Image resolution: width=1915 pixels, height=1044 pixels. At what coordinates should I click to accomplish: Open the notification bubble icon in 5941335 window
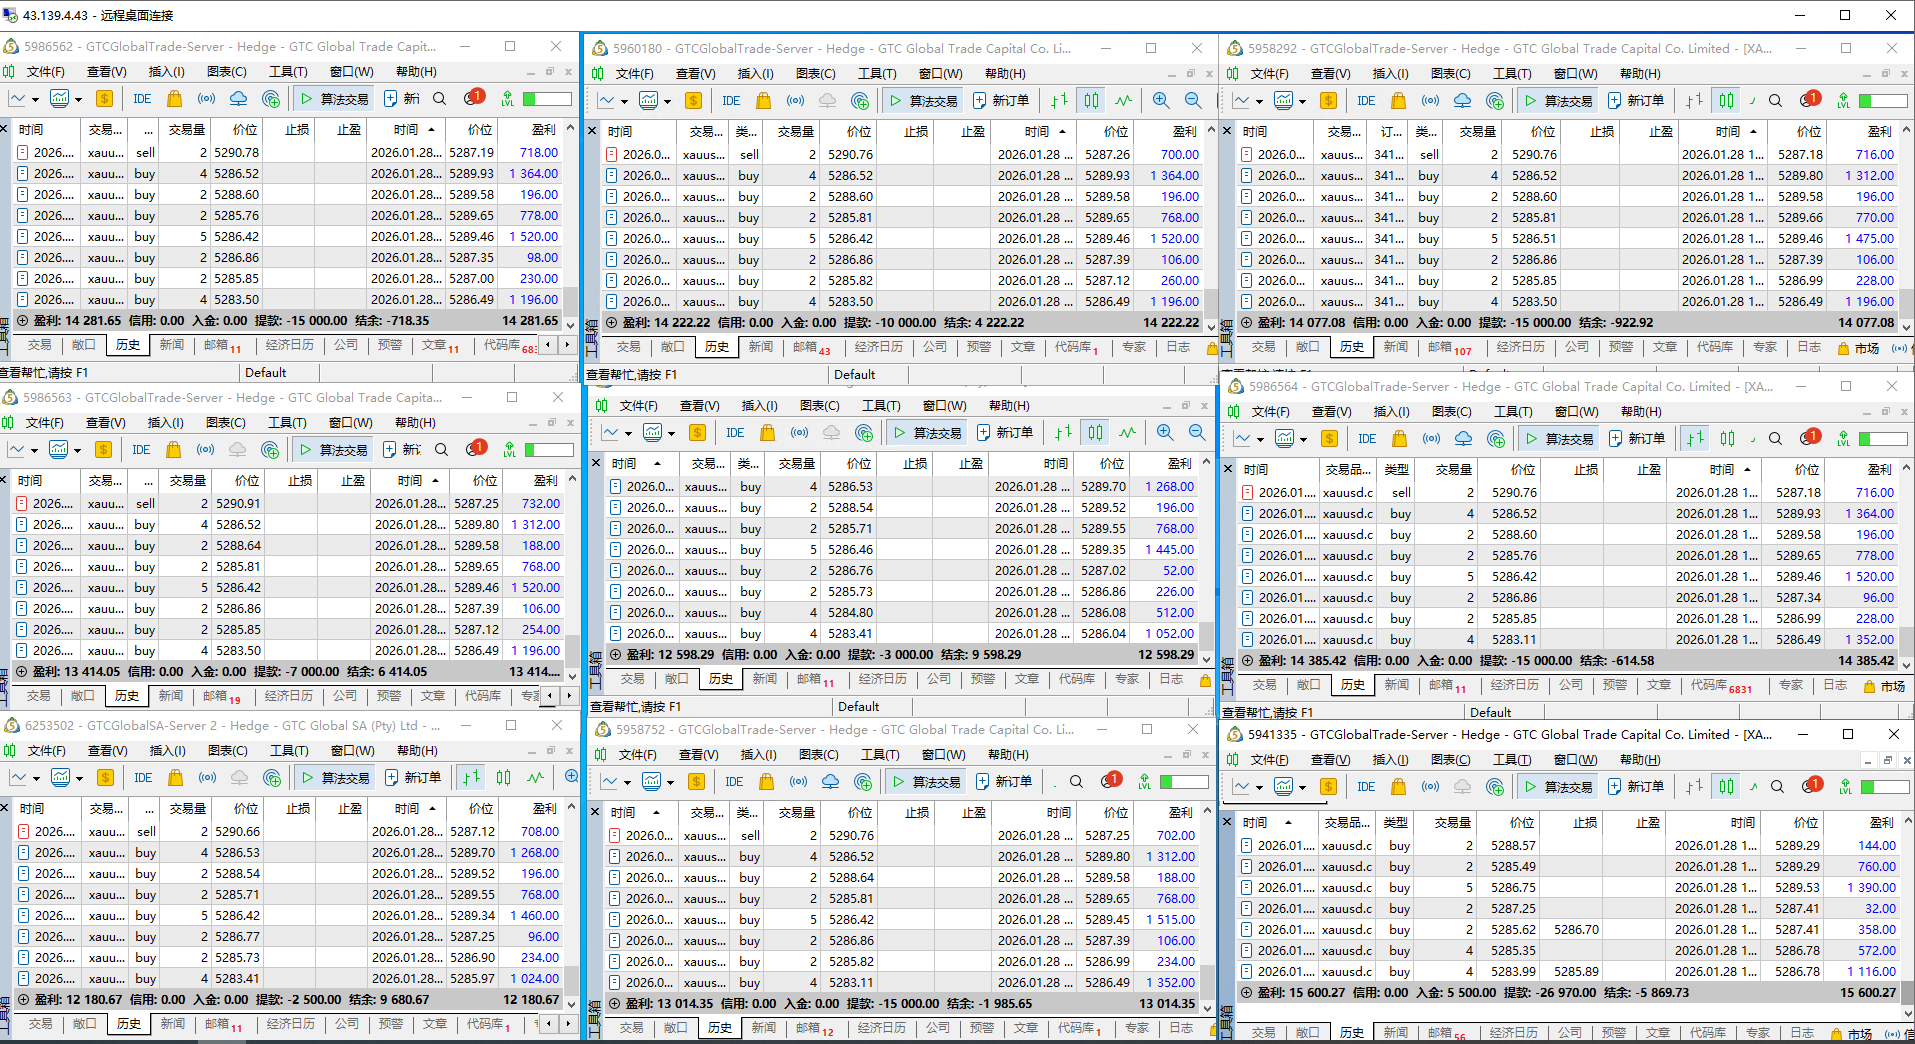pyautogui.click(x=1811, y=786)
